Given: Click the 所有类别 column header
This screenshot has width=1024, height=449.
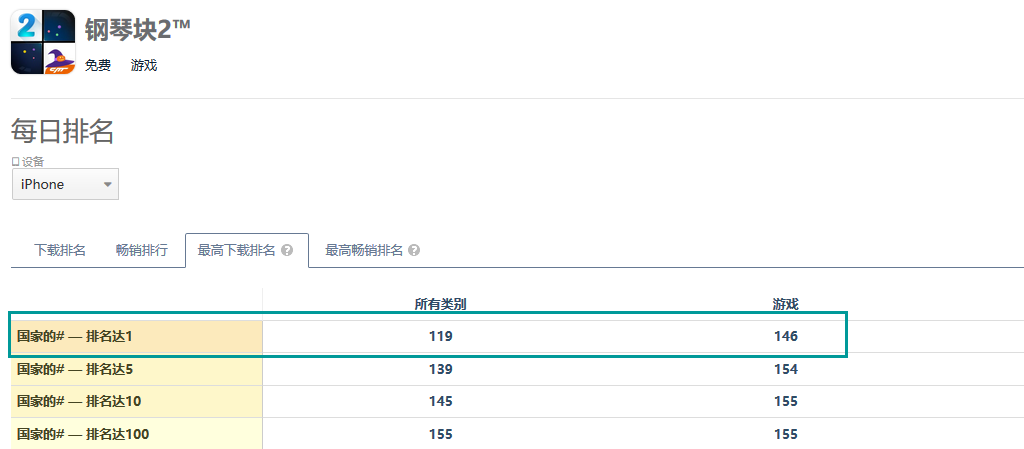Looking at the screenshot, I should [x=441, y=304].
